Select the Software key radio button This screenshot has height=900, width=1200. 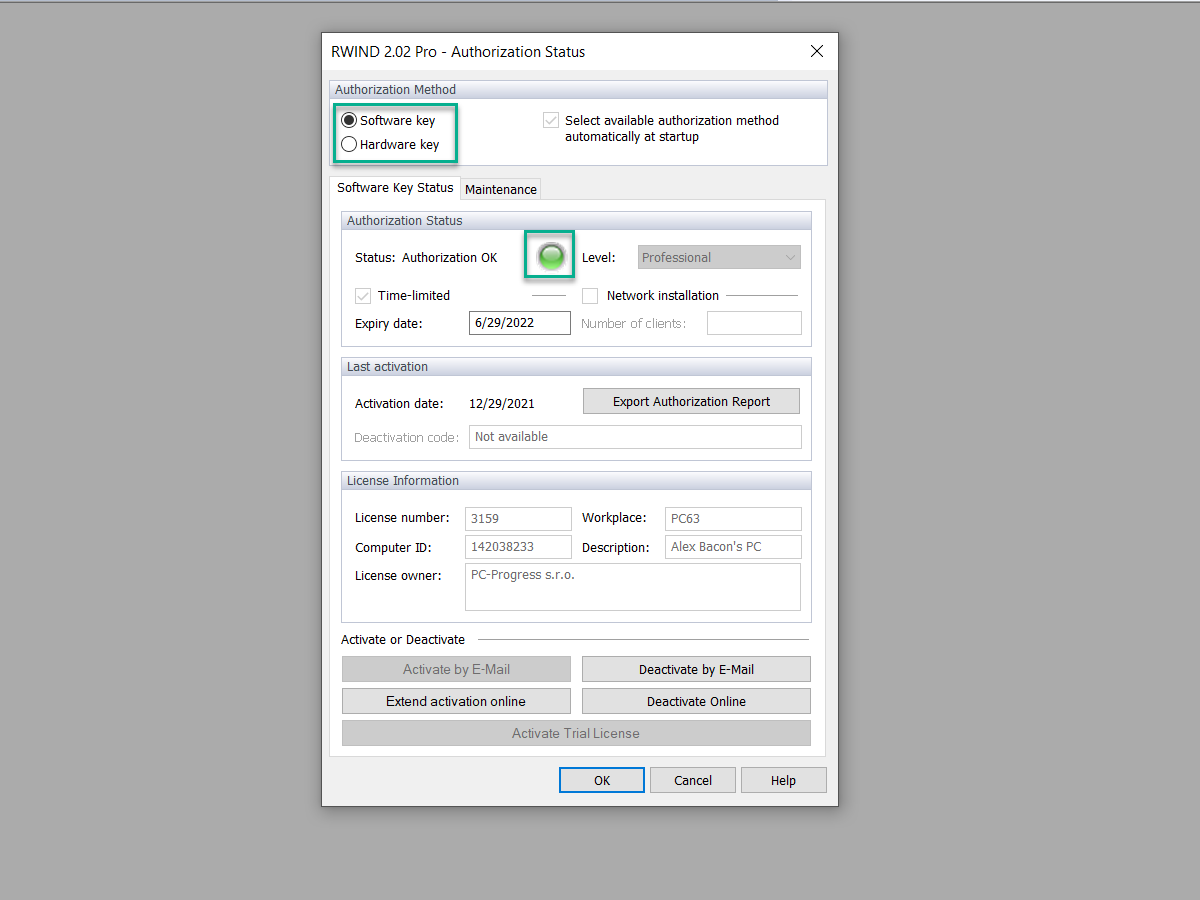pyautogui.click(x=349, y=119)
